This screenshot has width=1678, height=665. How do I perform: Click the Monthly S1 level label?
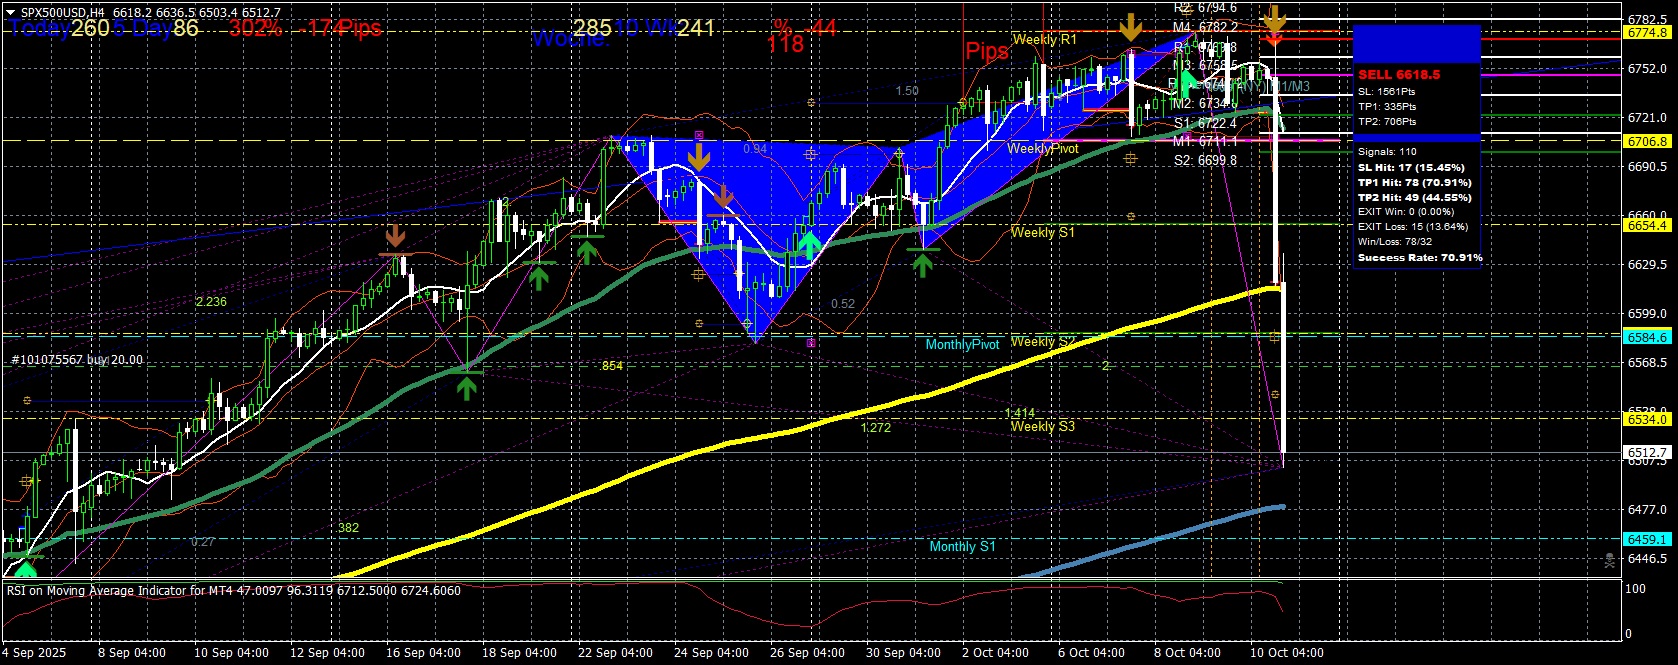pos(962,546)
